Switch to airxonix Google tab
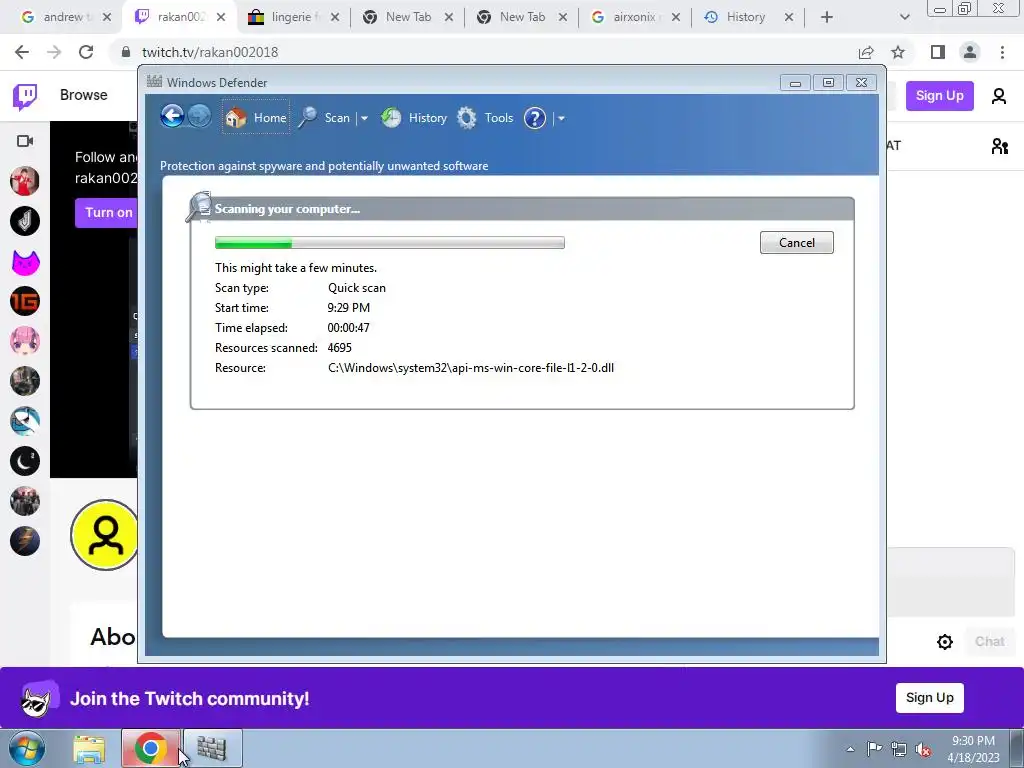Image resolution: width=1024 pixels, height=768 pixels. 633,17
